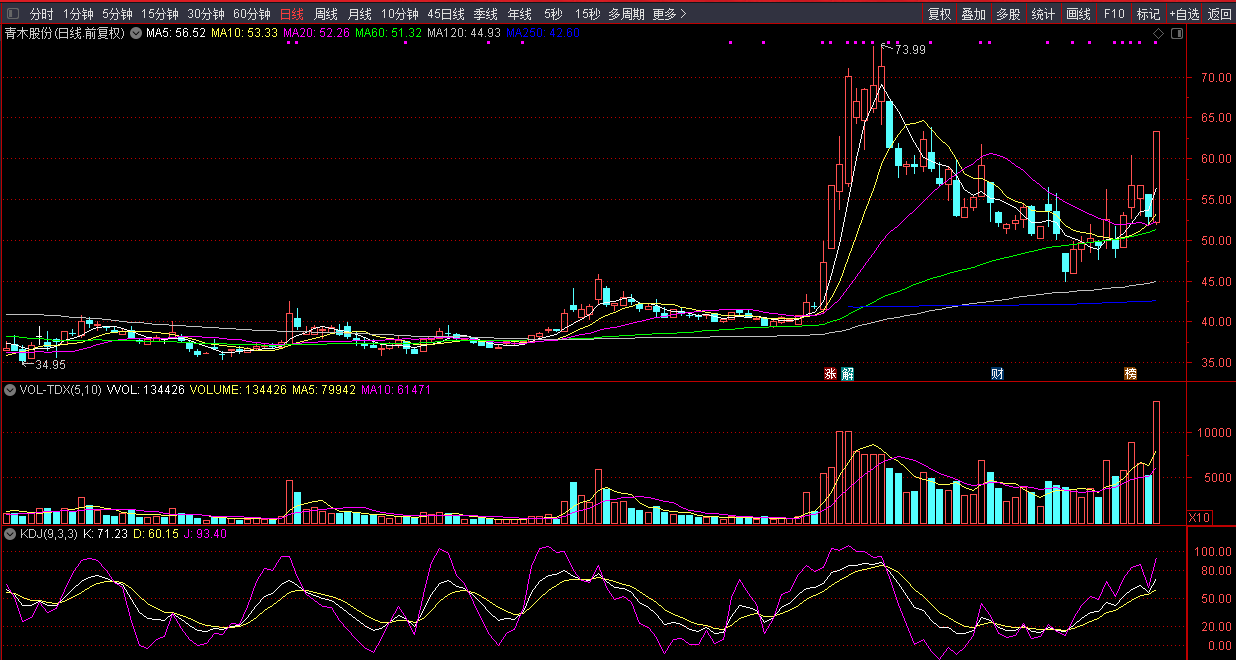
Task: Switch to 周线 weekly chart
Action: pos(326,14)
